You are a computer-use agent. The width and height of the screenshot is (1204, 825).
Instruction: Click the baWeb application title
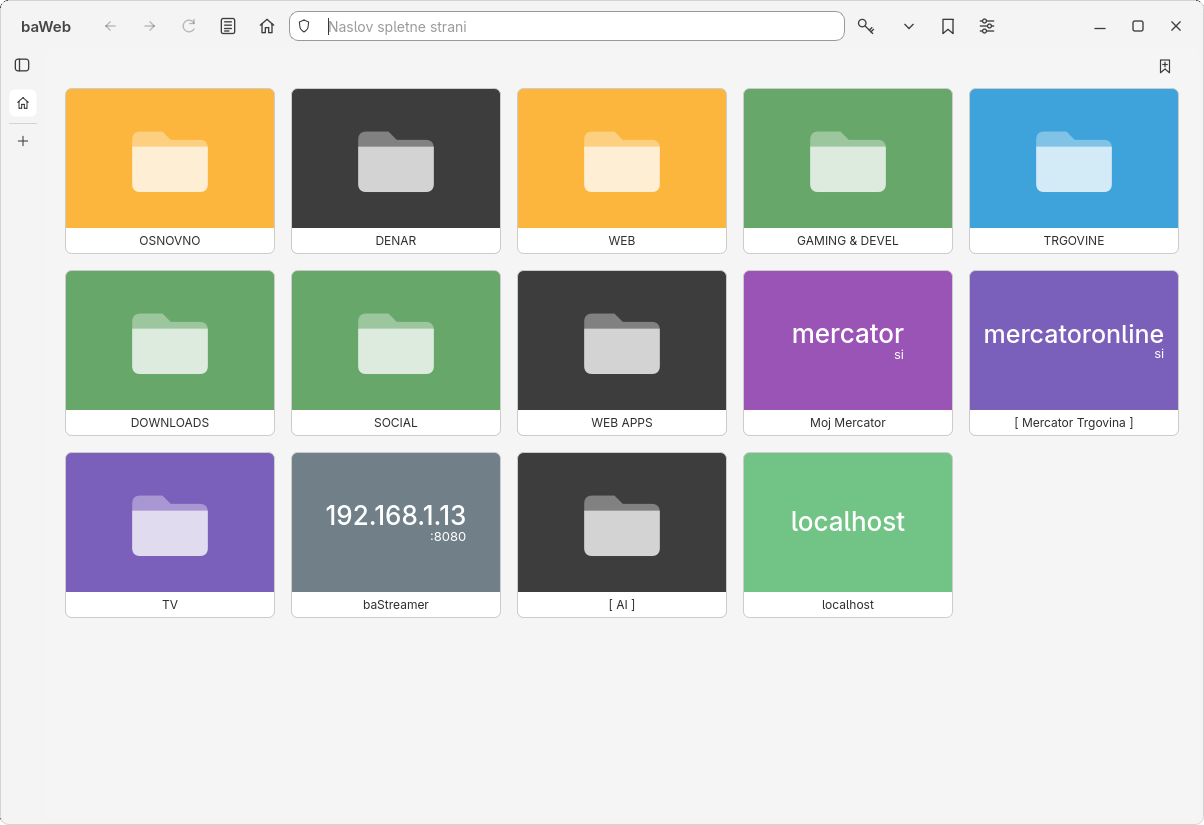pyautogui.click(x=46, y=26)
